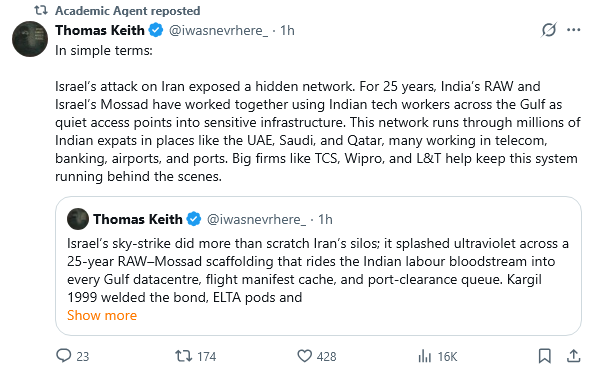Bookmark this post

pyautogui.click(x=544, y=356)
